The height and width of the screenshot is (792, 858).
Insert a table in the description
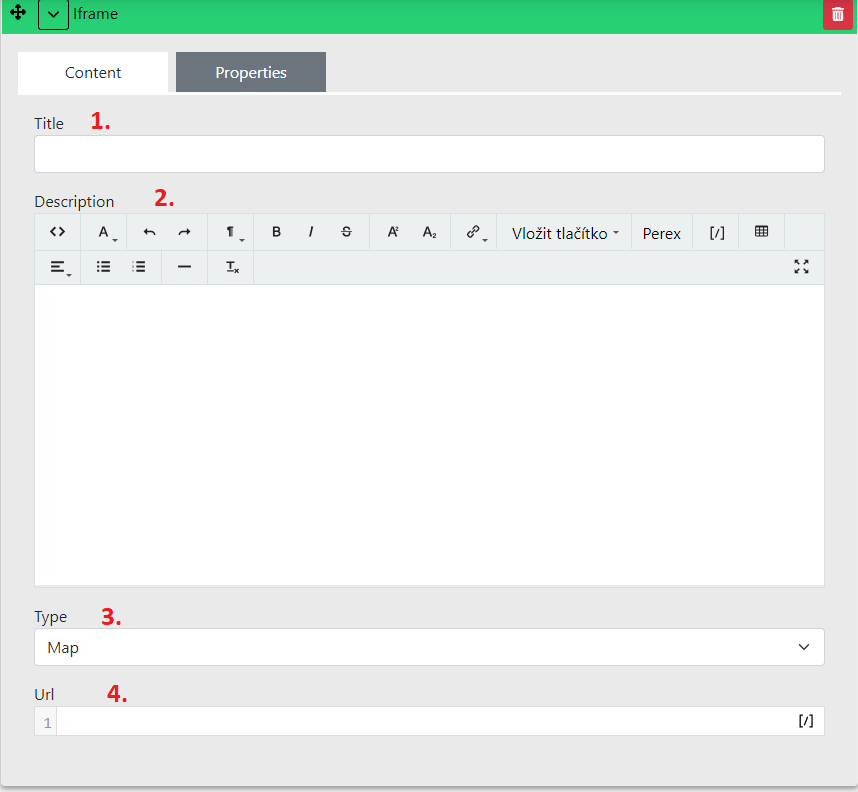762,232
